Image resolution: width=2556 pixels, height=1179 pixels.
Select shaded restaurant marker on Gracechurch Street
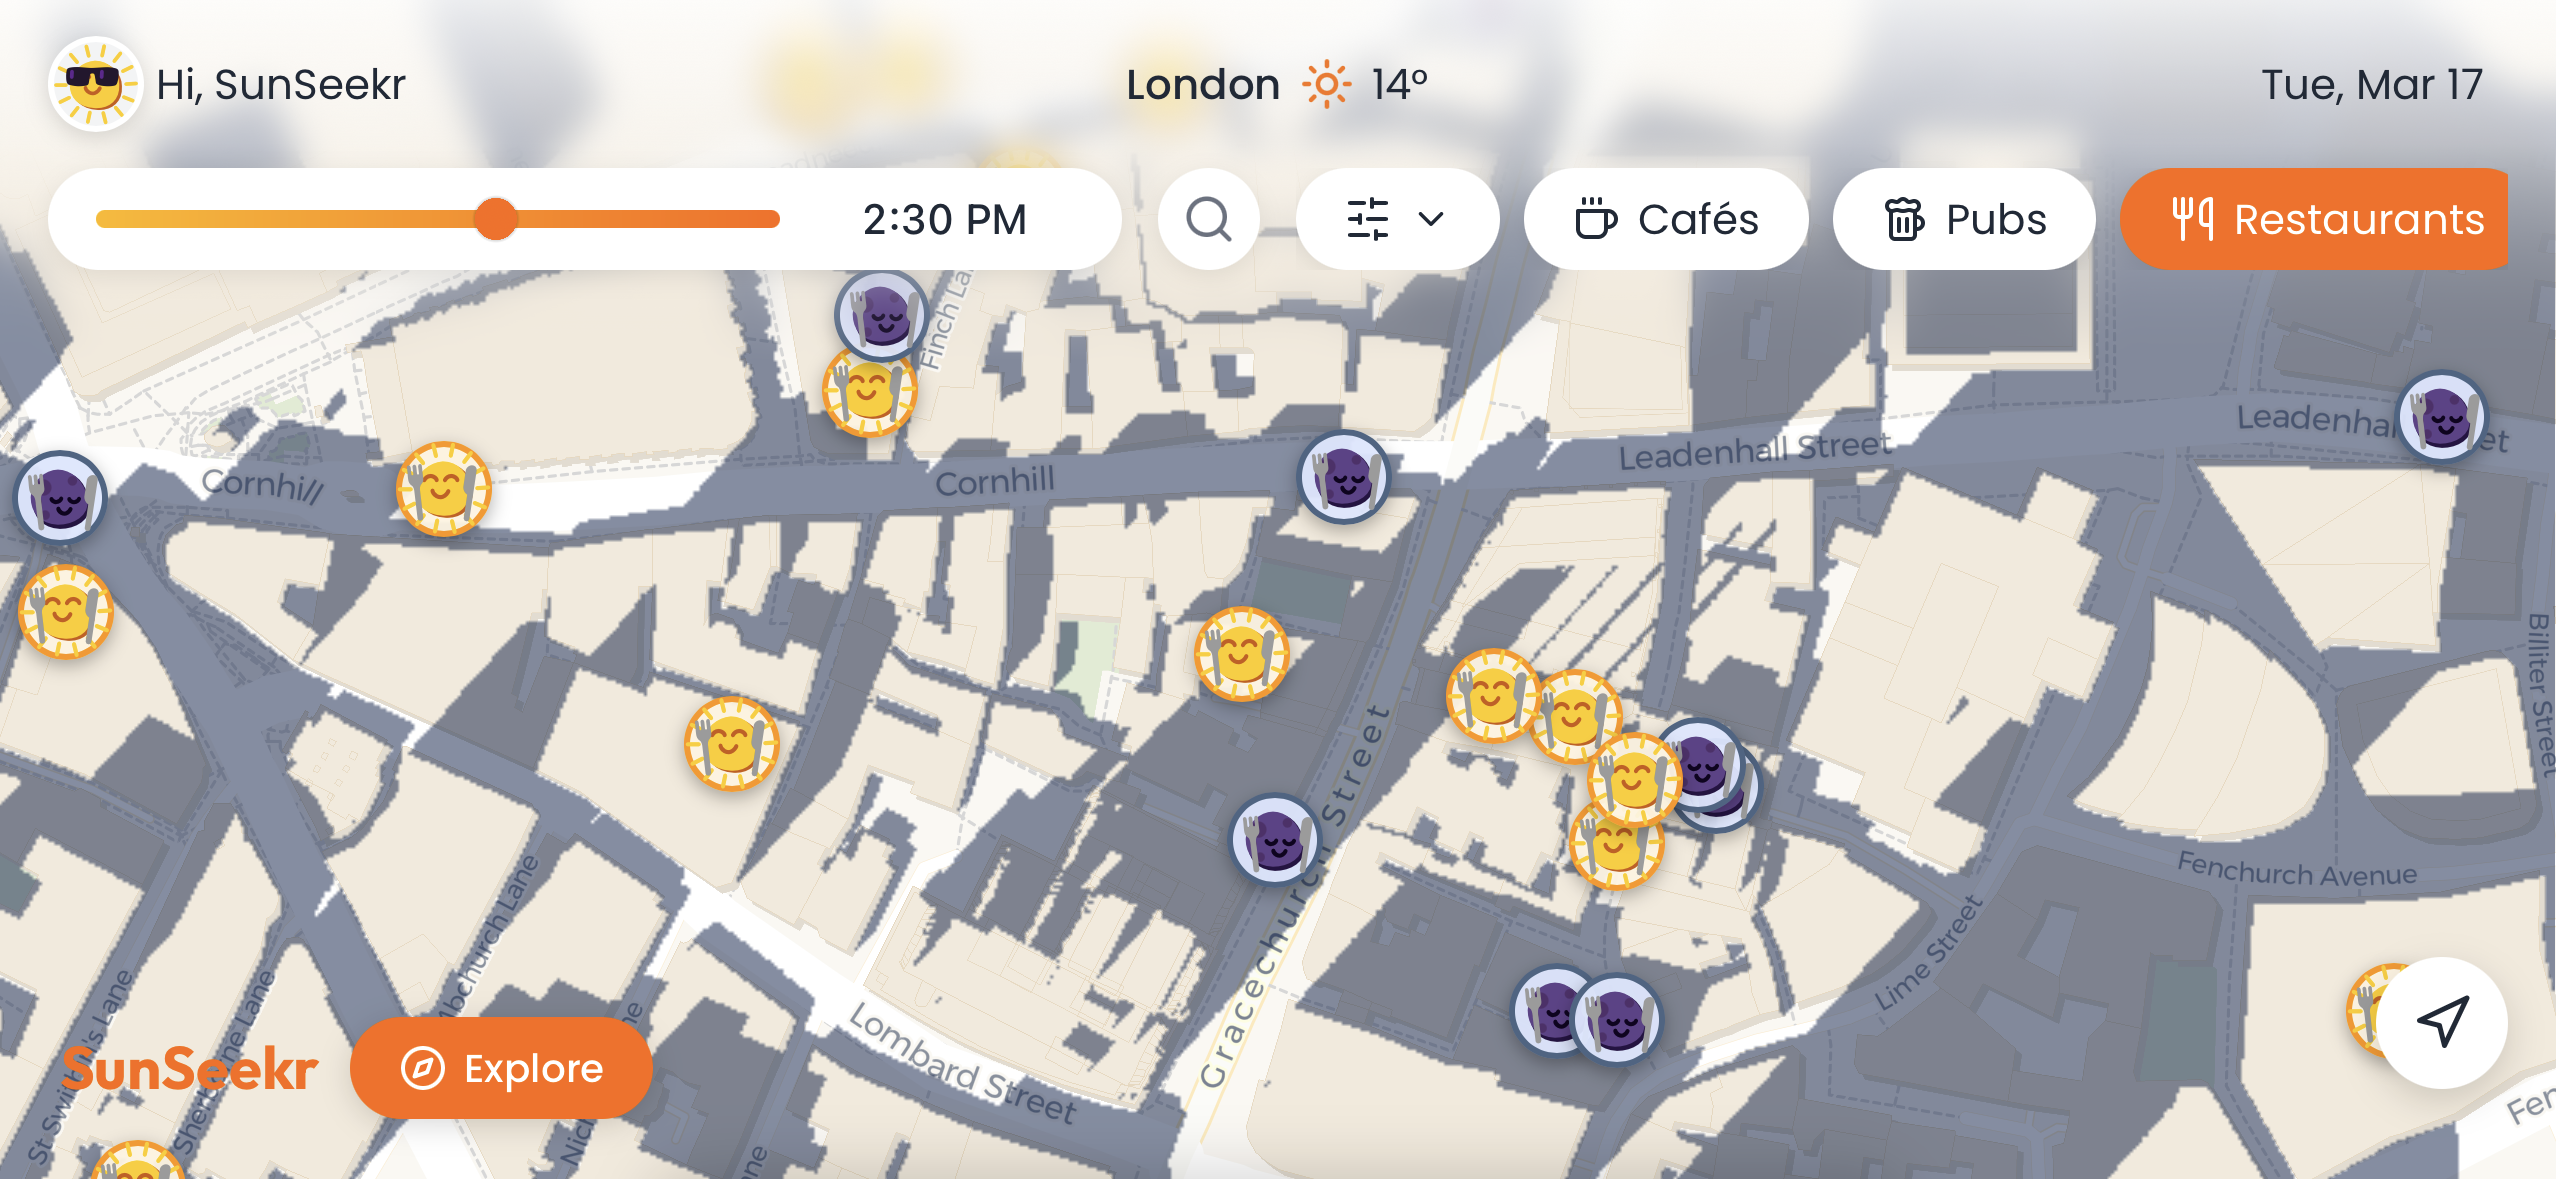(x=1274, y=840)
